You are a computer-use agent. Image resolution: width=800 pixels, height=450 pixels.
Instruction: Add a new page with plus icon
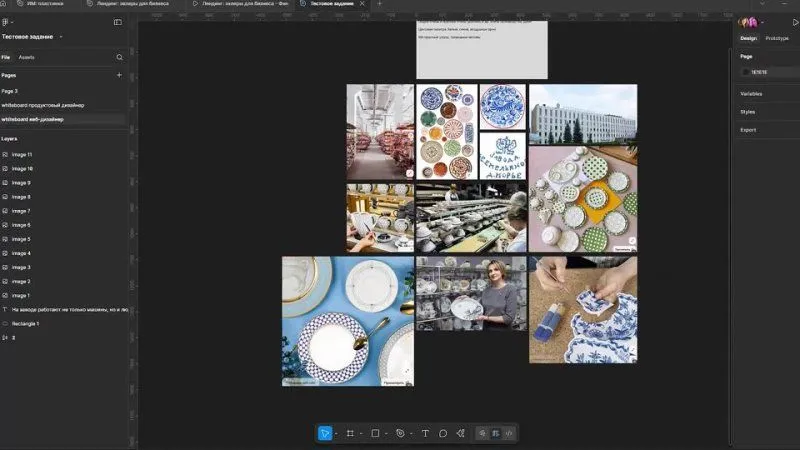point(119,75)
